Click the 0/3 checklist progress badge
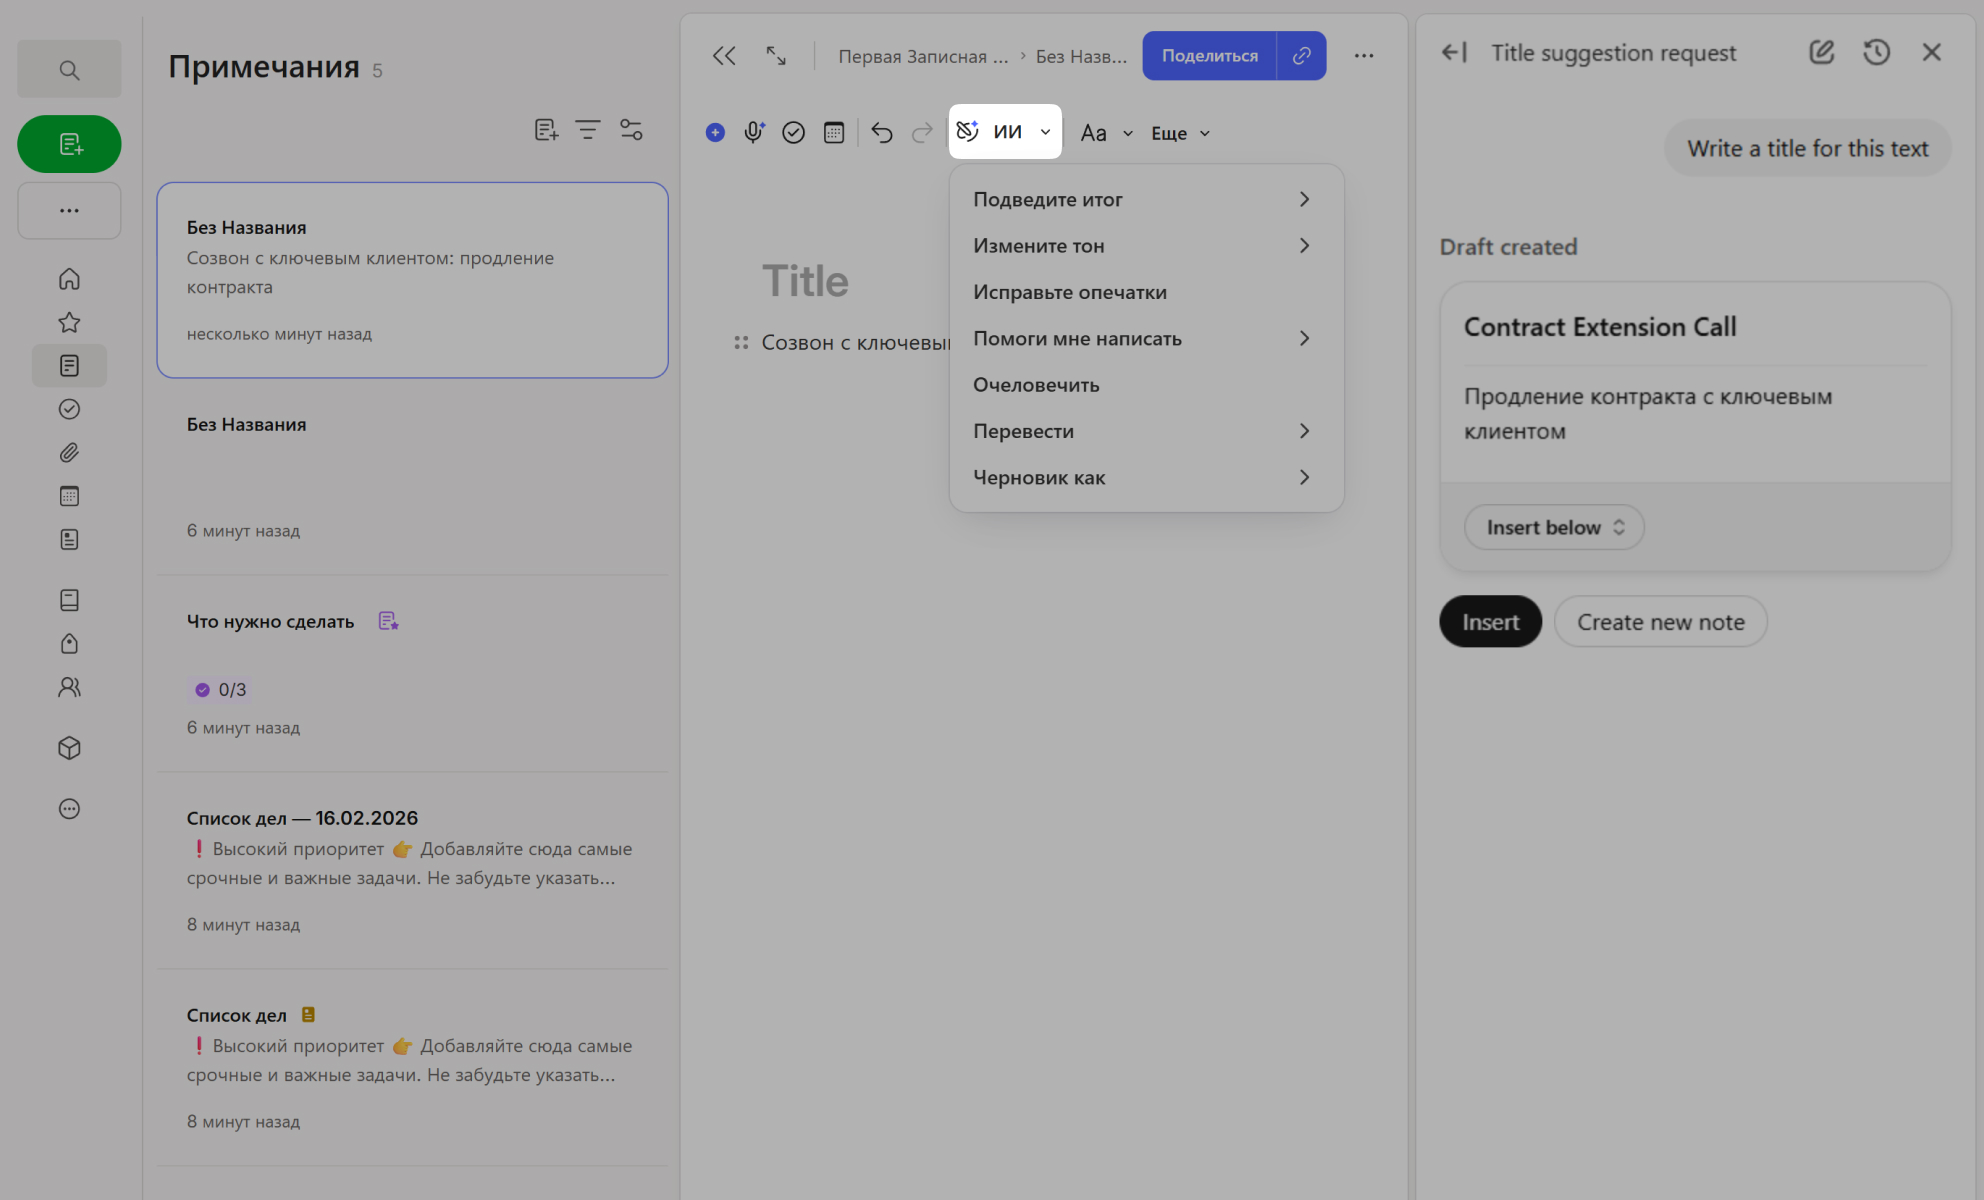Image resolution: width=1984 pixels, height=1200 pixels. coord(218,689)
